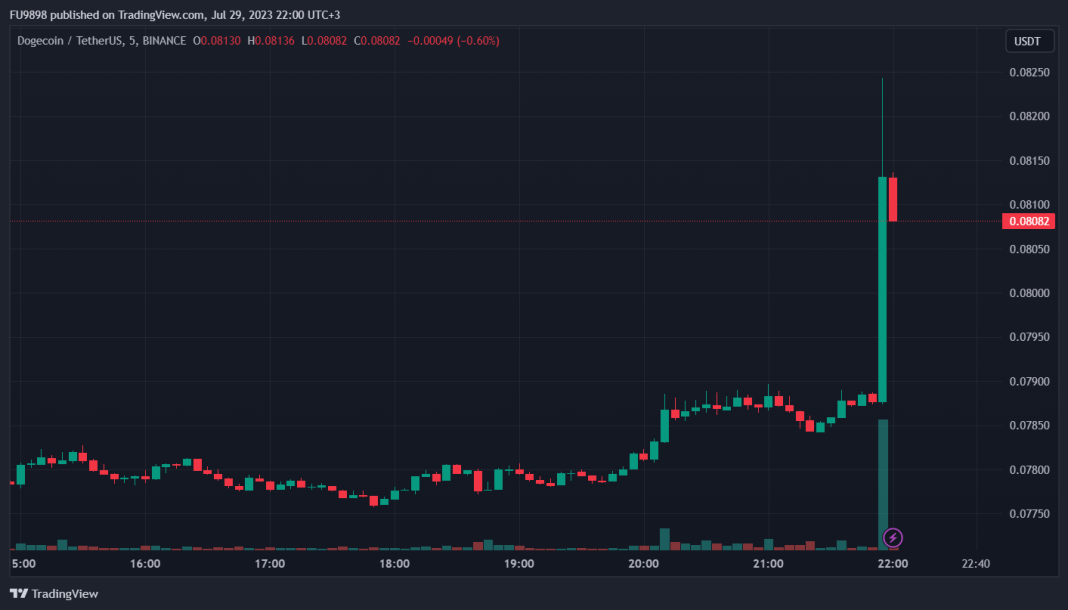Click the 22:00 time axis label
This screenshot has height=610, width=1068.
(892, 564)
